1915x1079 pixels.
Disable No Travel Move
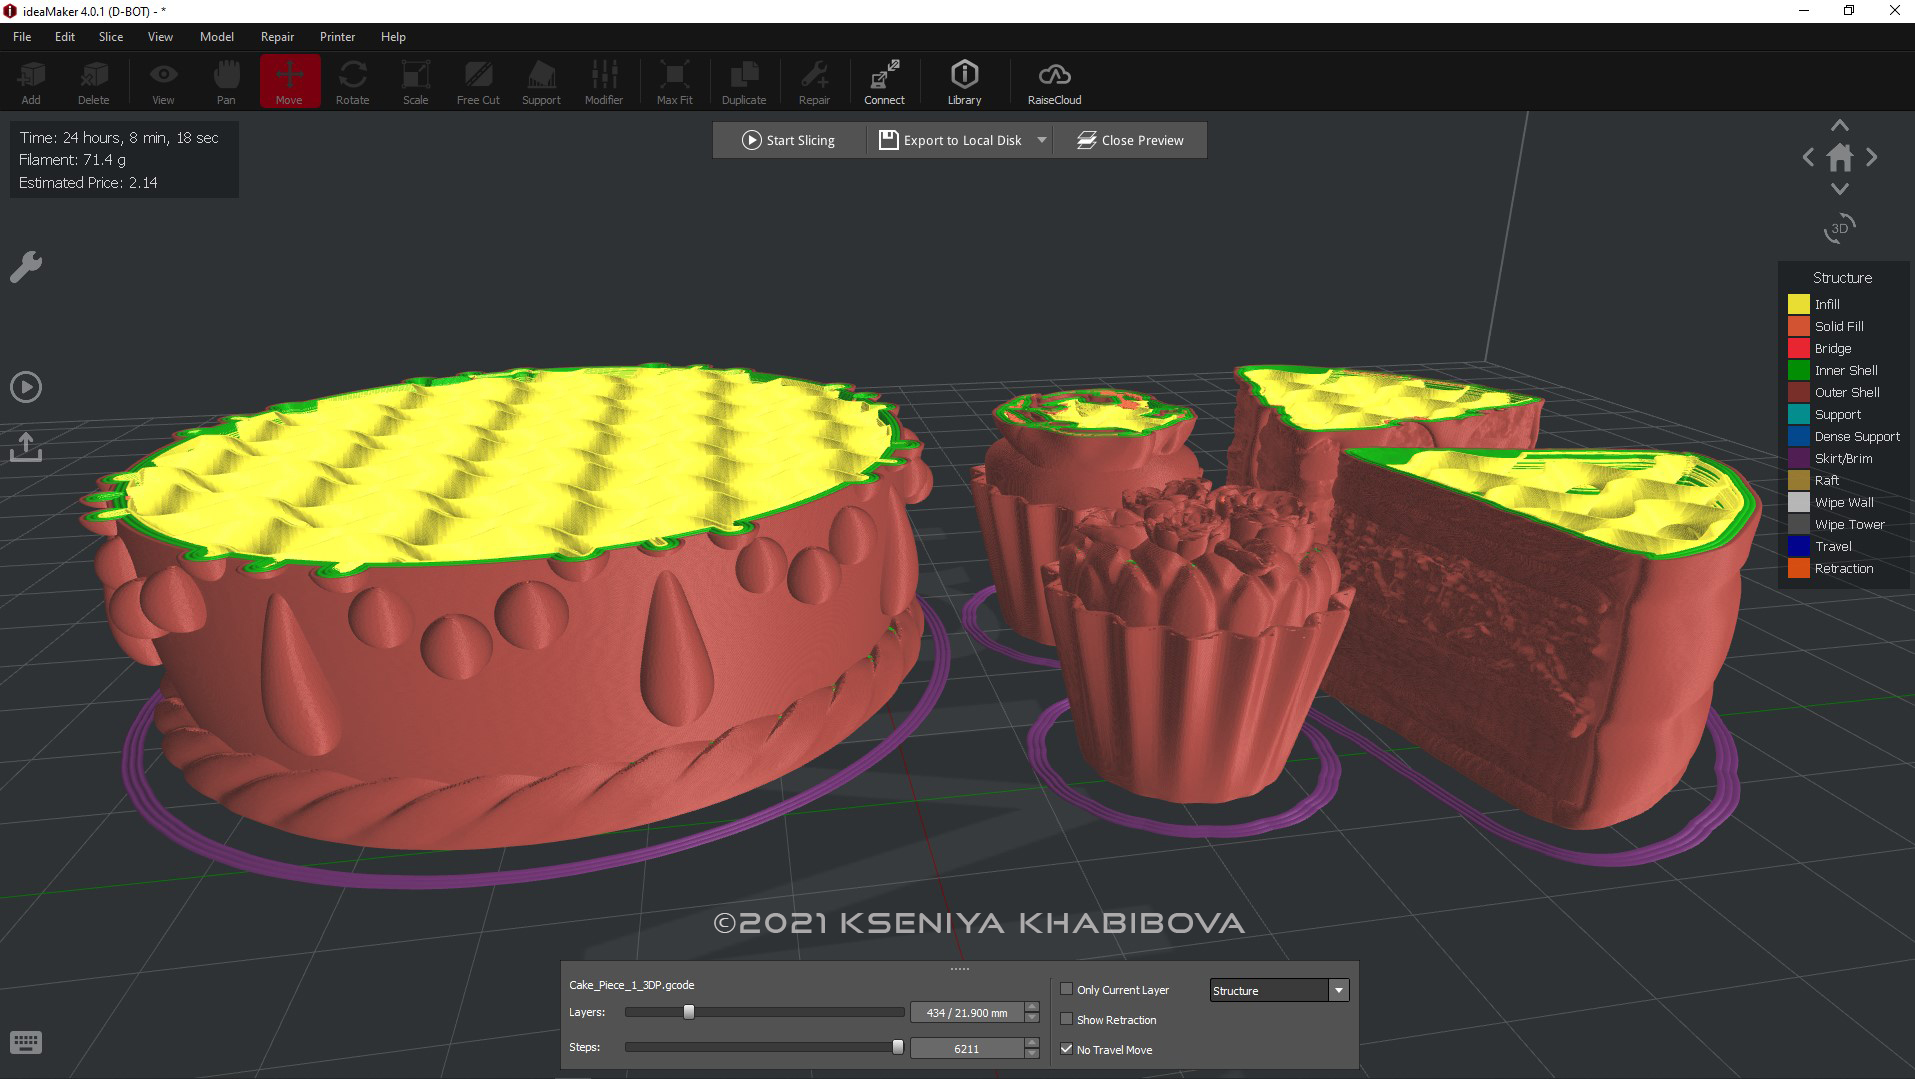coord(1066,1049)
